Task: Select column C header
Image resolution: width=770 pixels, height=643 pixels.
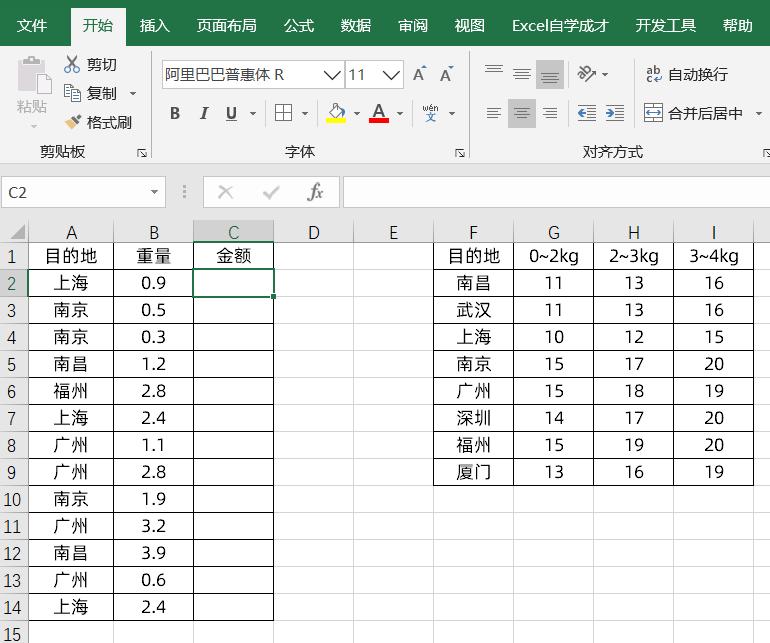Action: click(233, 232)
